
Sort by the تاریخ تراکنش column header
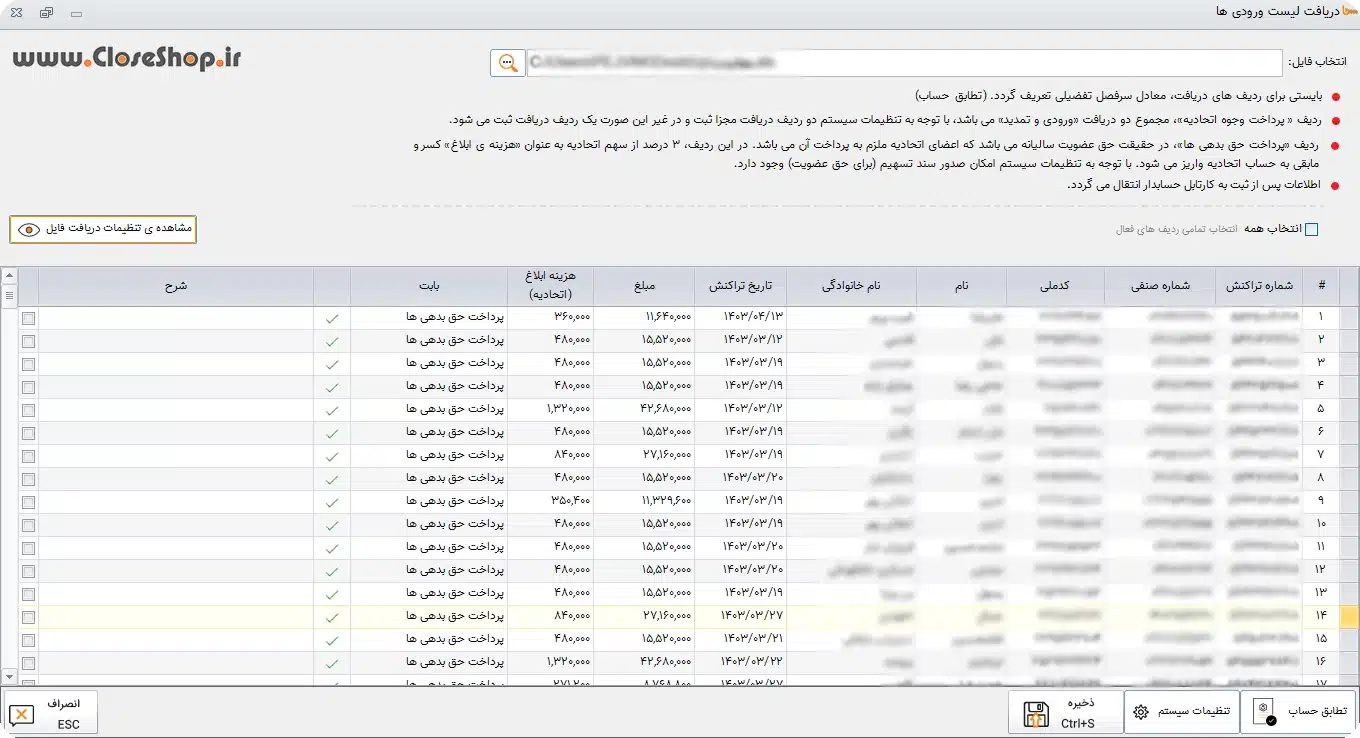pos(740,286)
